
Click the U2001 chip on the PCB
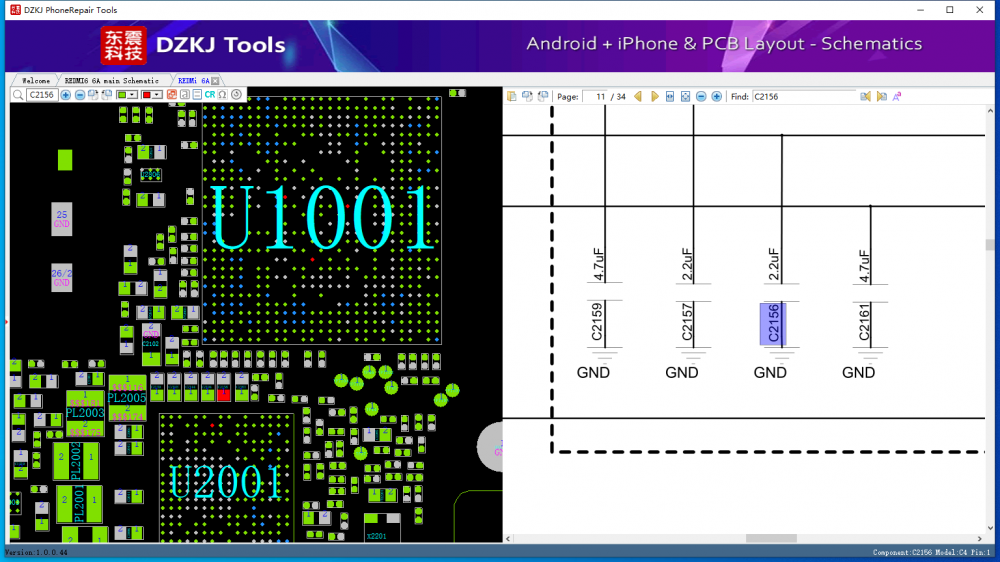[x=226, y=478]
